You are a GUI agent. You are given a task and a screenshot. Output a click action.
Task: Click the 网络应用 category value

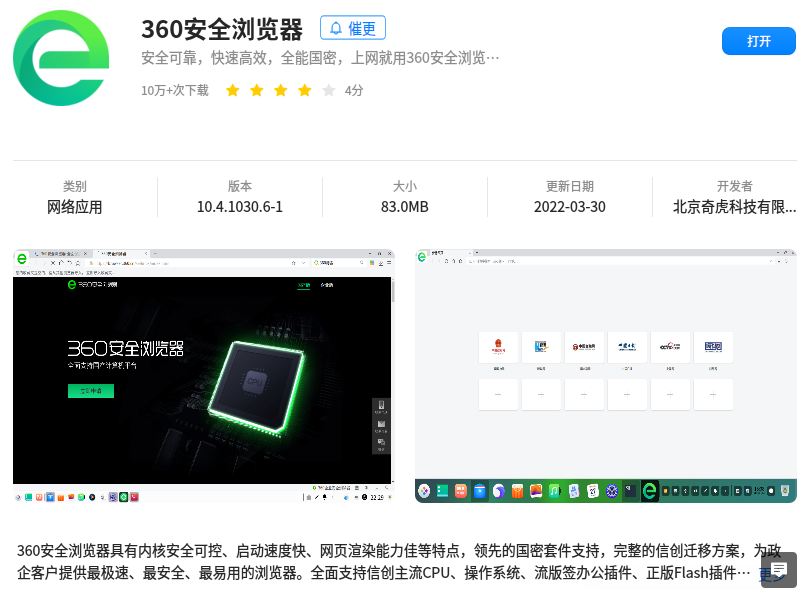[74, 207]
